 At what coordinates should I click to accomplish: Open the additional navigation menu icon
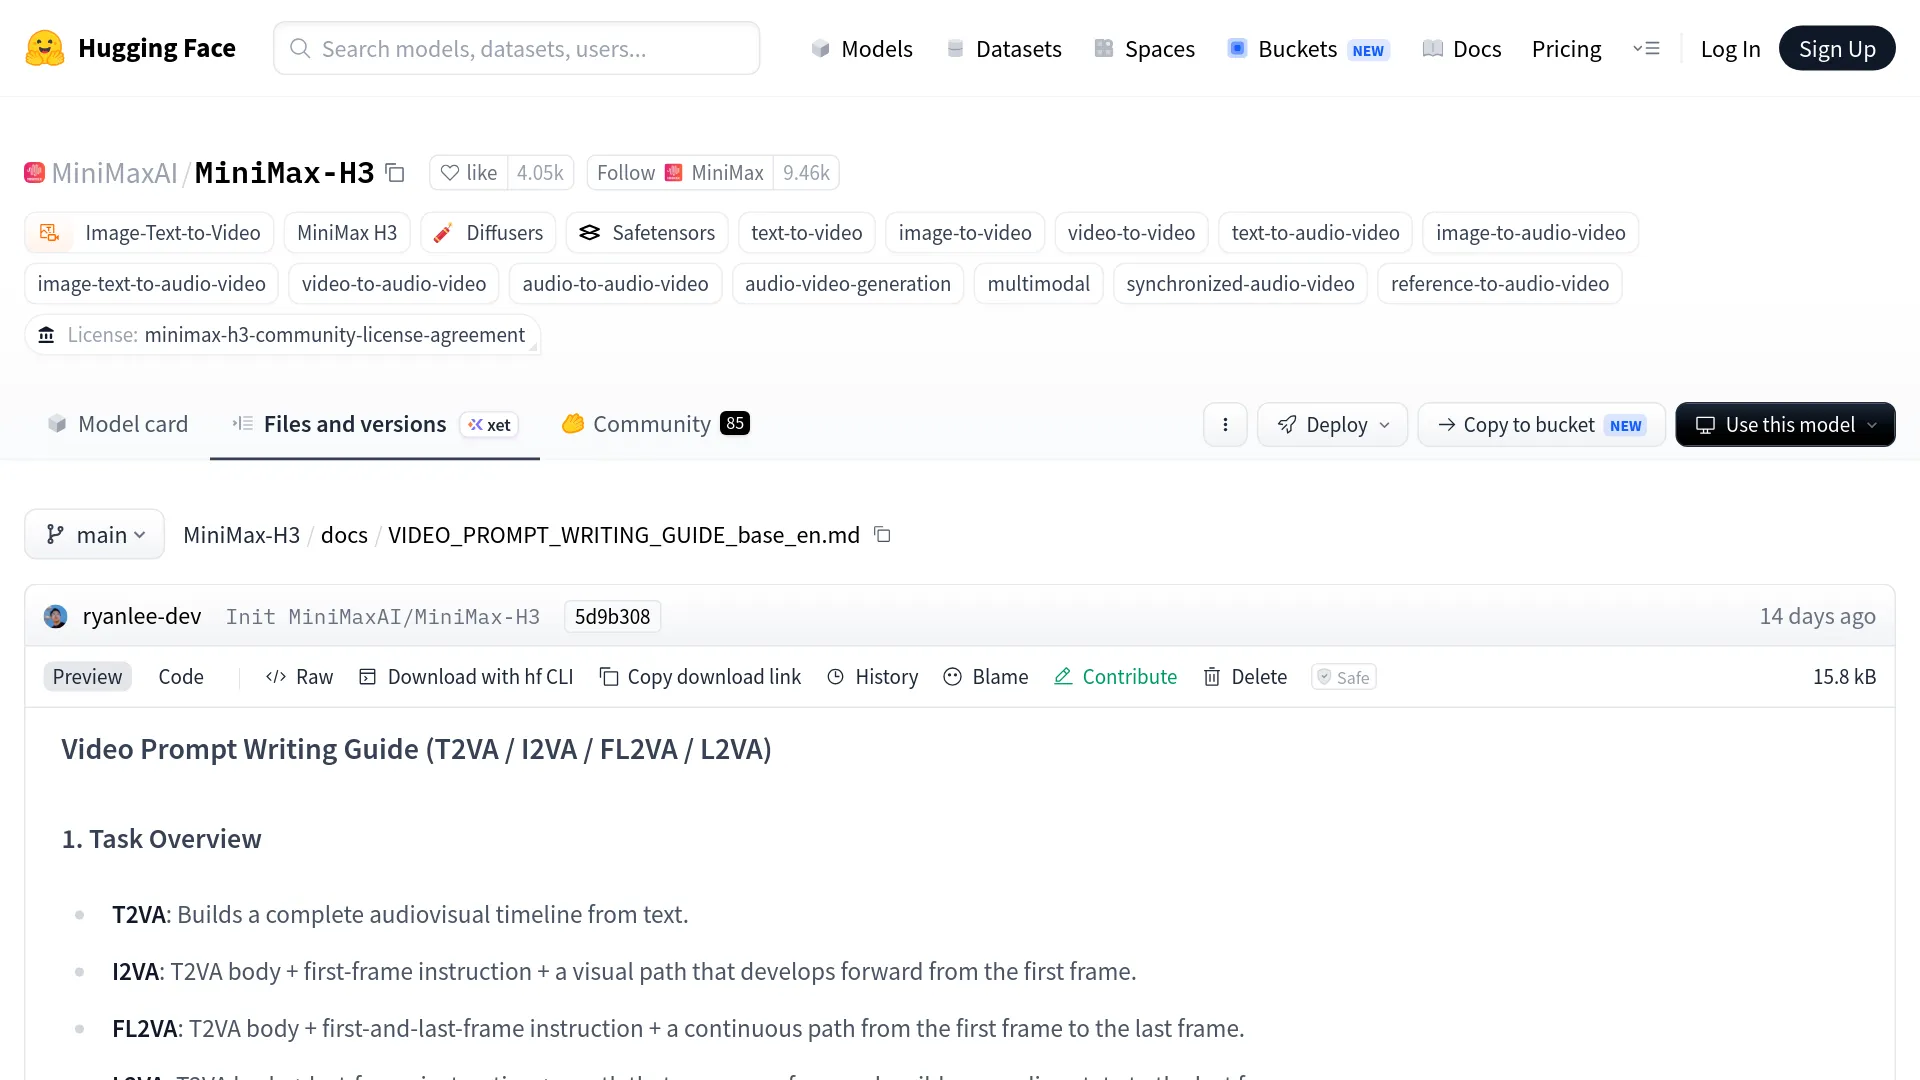click(x=1646, y=48)
